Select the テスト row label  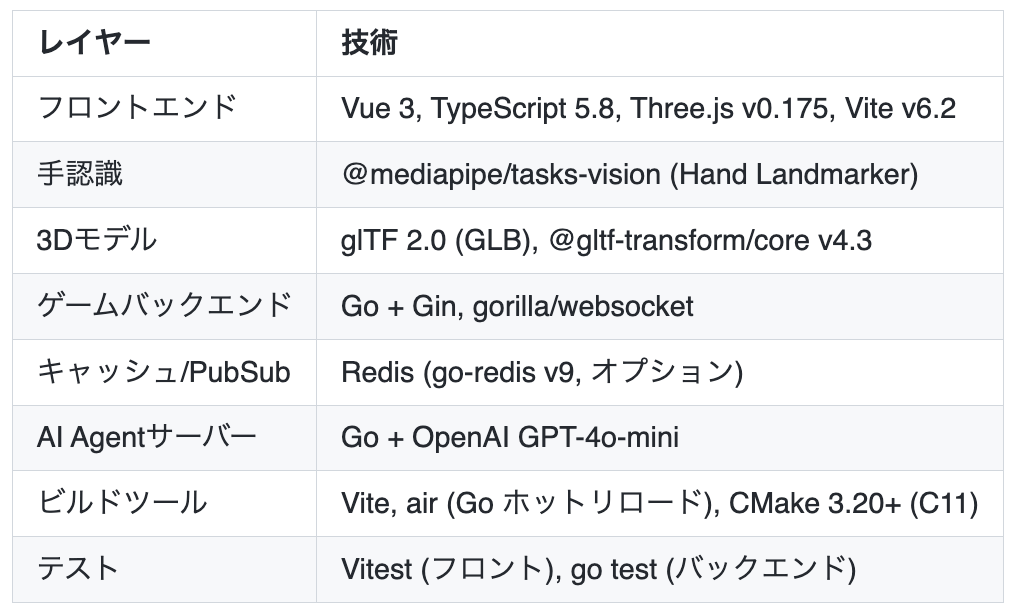pyautogui.click(x=78, y=569)
